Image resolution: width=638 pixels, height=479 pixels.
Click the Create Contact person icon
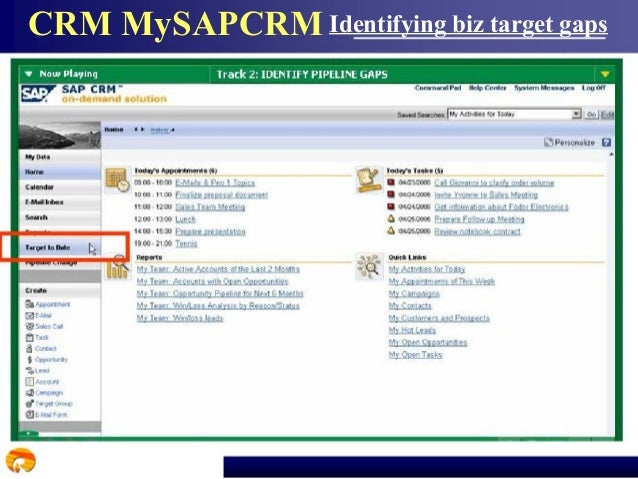pyautogui.click(x=29, y=348)
